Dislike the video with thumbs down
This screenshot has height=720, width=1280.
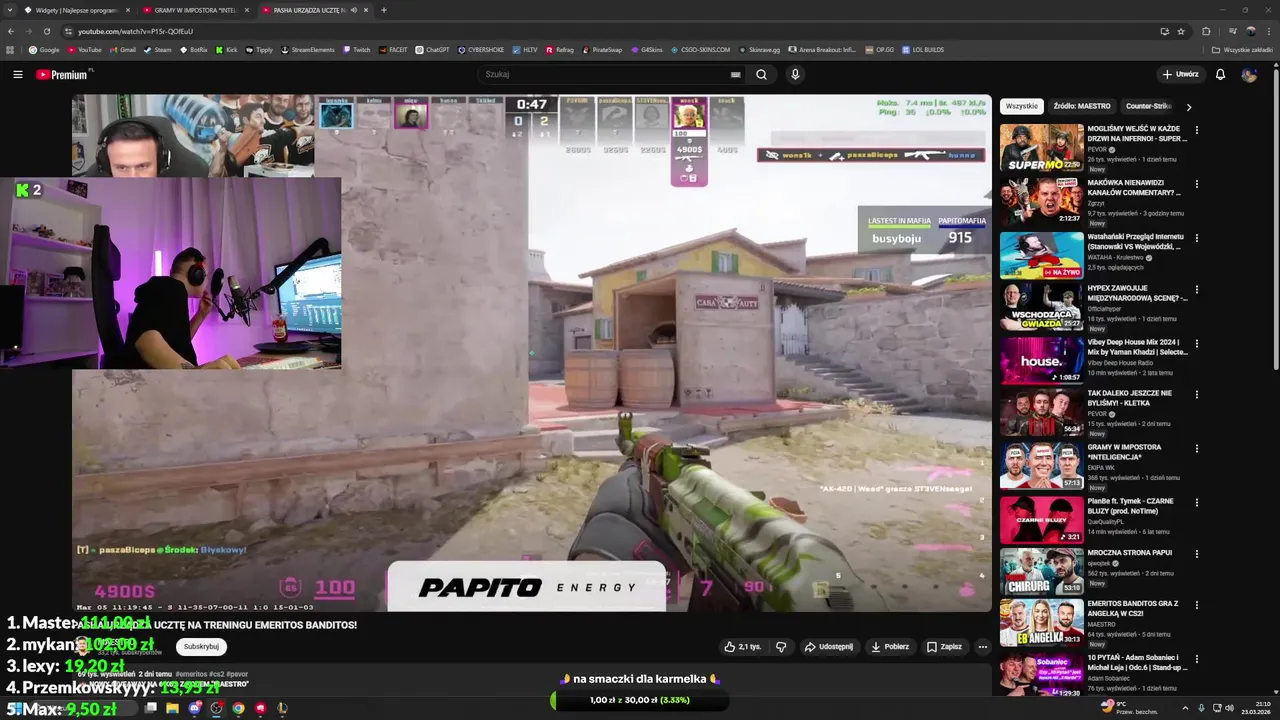pyautogui.click(x=781, y=647)
